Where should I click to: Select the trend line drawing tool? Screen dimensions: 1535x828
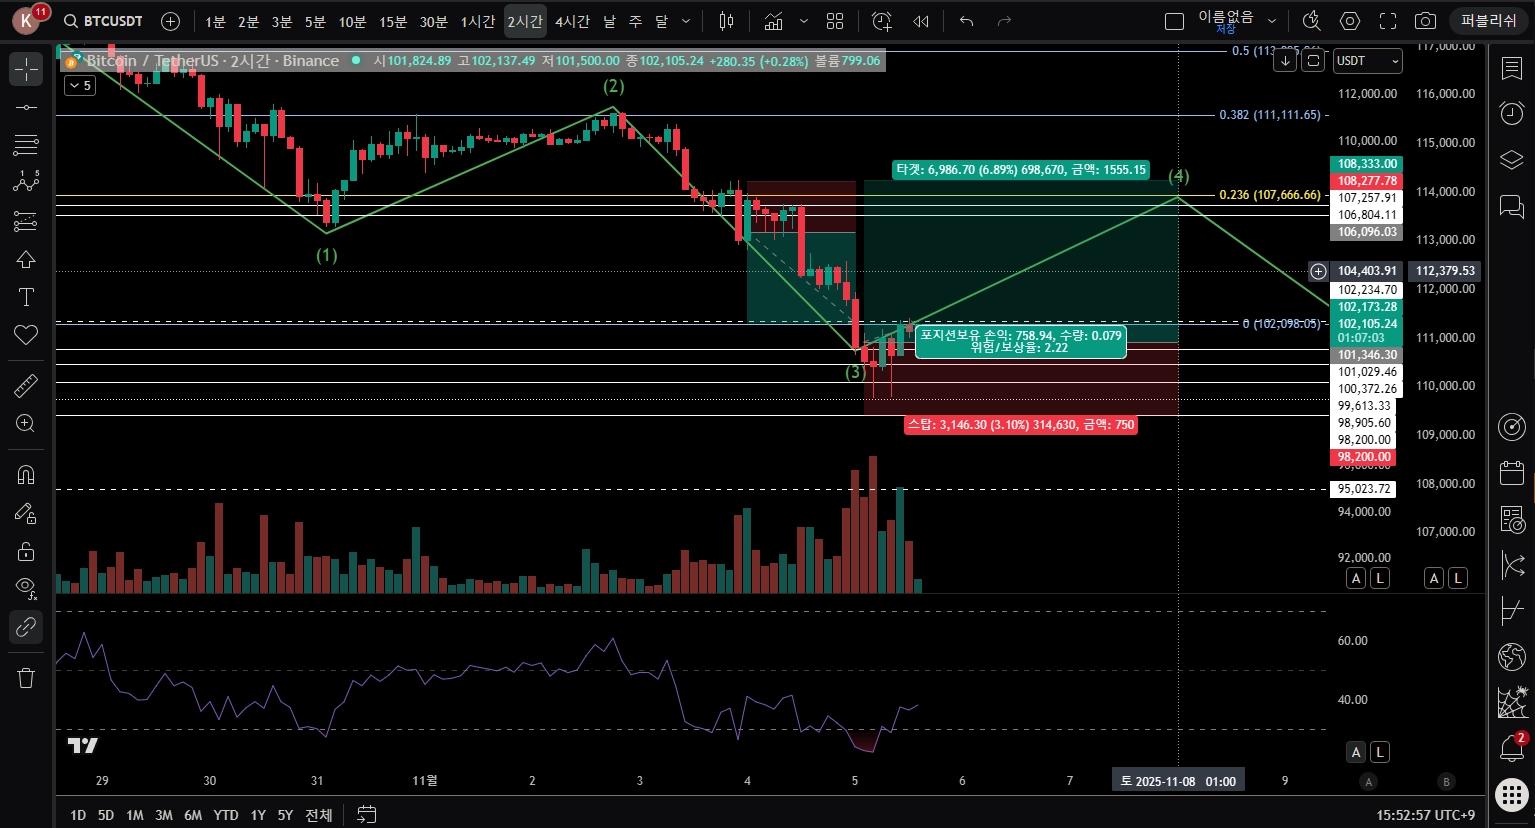[x=26, y=107]
